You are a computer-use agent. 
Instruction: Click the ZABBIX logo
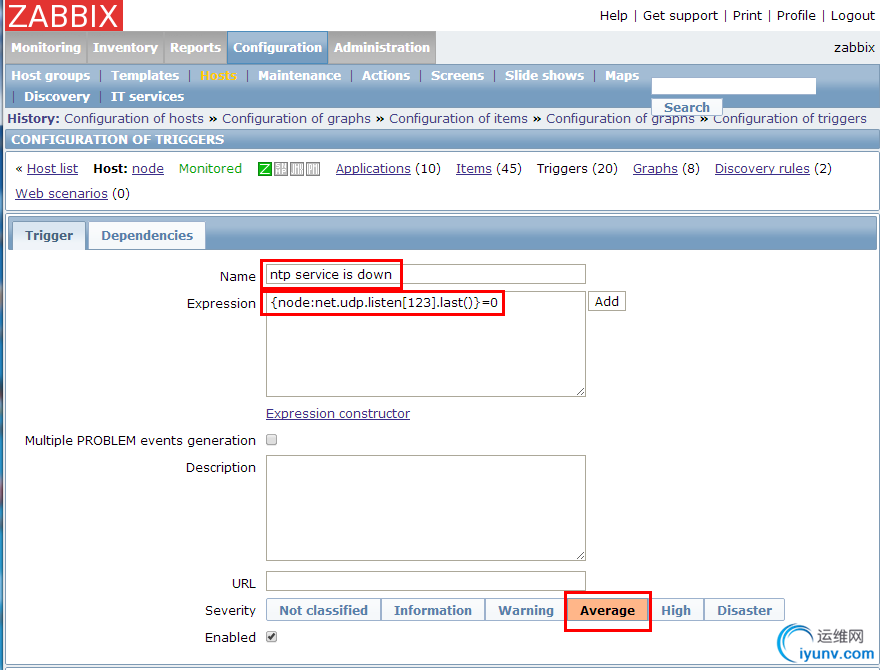[x=63, y=15]
